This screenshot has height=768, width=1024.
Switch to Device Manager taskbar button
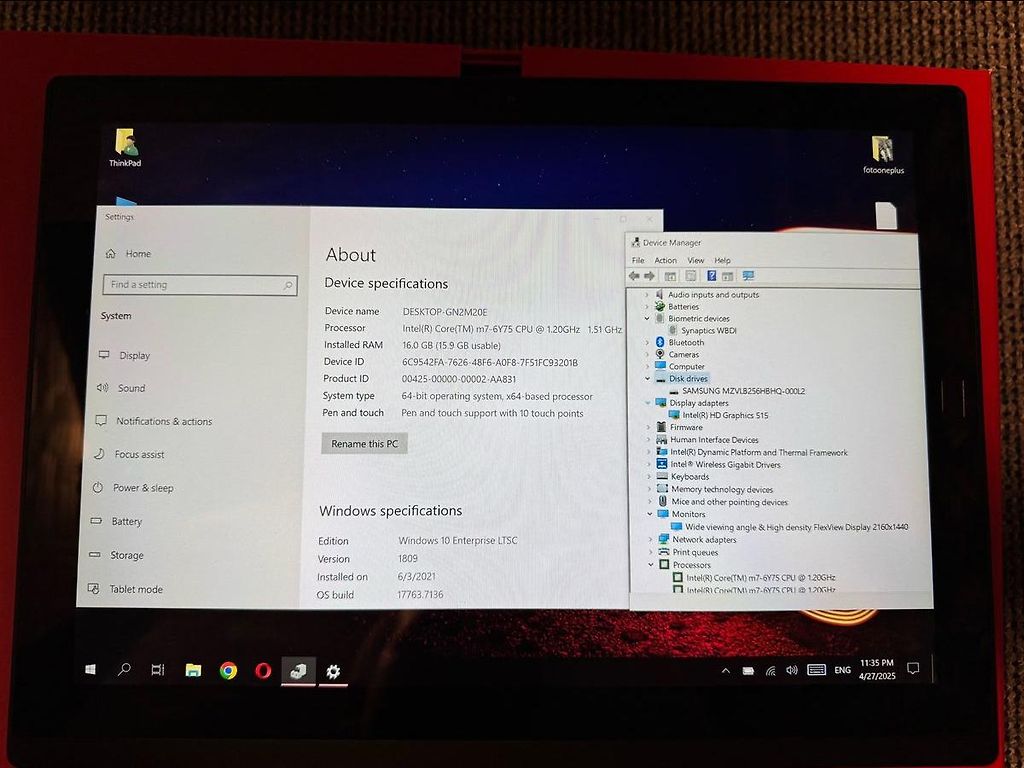coord(298,671)
